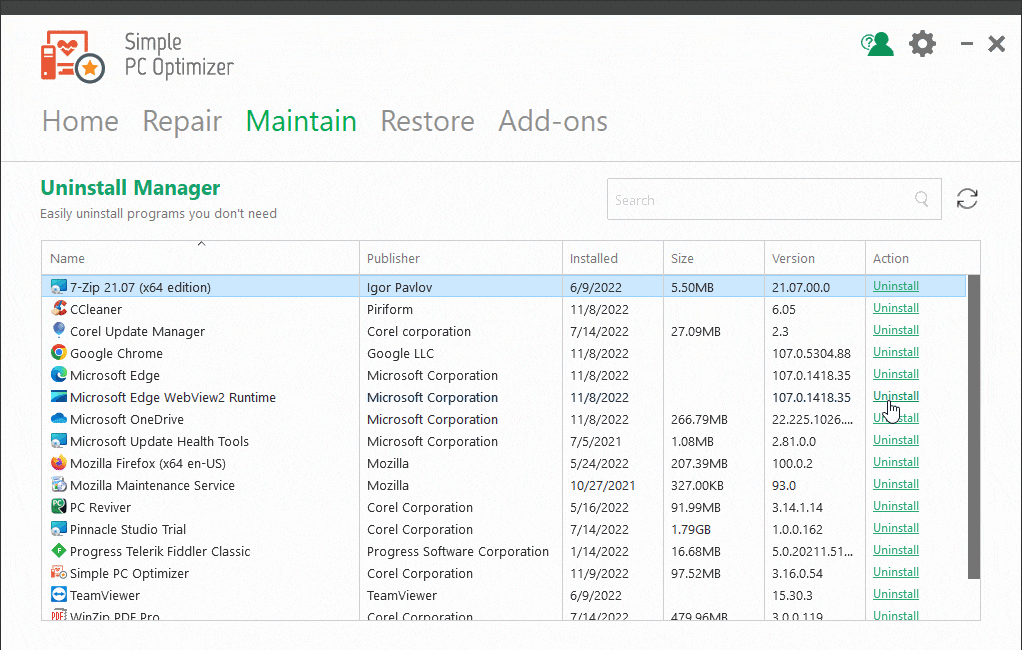Uninstall Microsoft Edge WebView2 Runtime
Viewport: 1022px width, 650px height.
click(x=896, y=396)
